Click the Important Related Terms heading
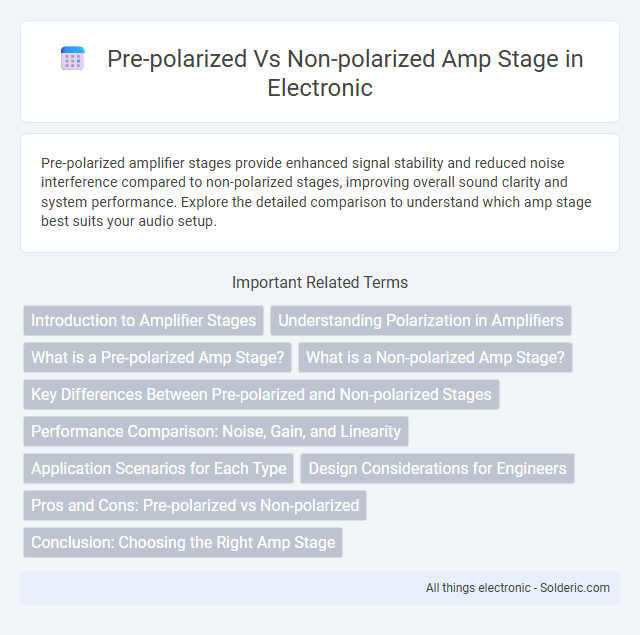The image size is (640, 635). pyautogui.click(x=320, y=282)
